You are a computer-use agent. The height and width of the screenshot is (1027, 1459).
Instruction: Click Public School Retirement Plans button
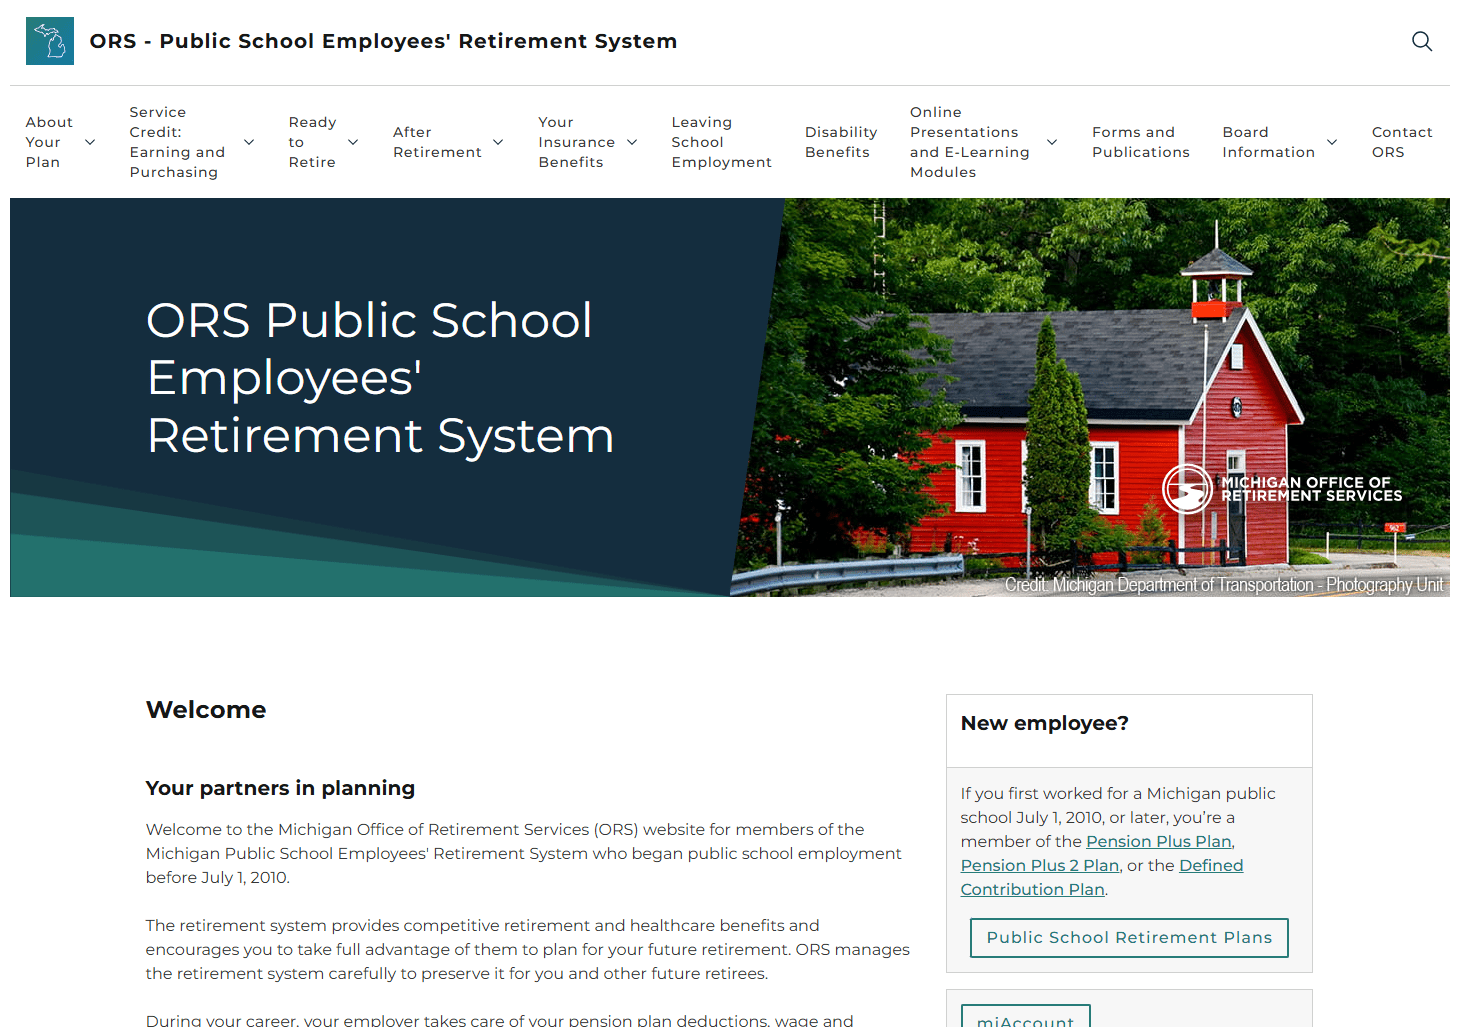[x=1129, y=937]
